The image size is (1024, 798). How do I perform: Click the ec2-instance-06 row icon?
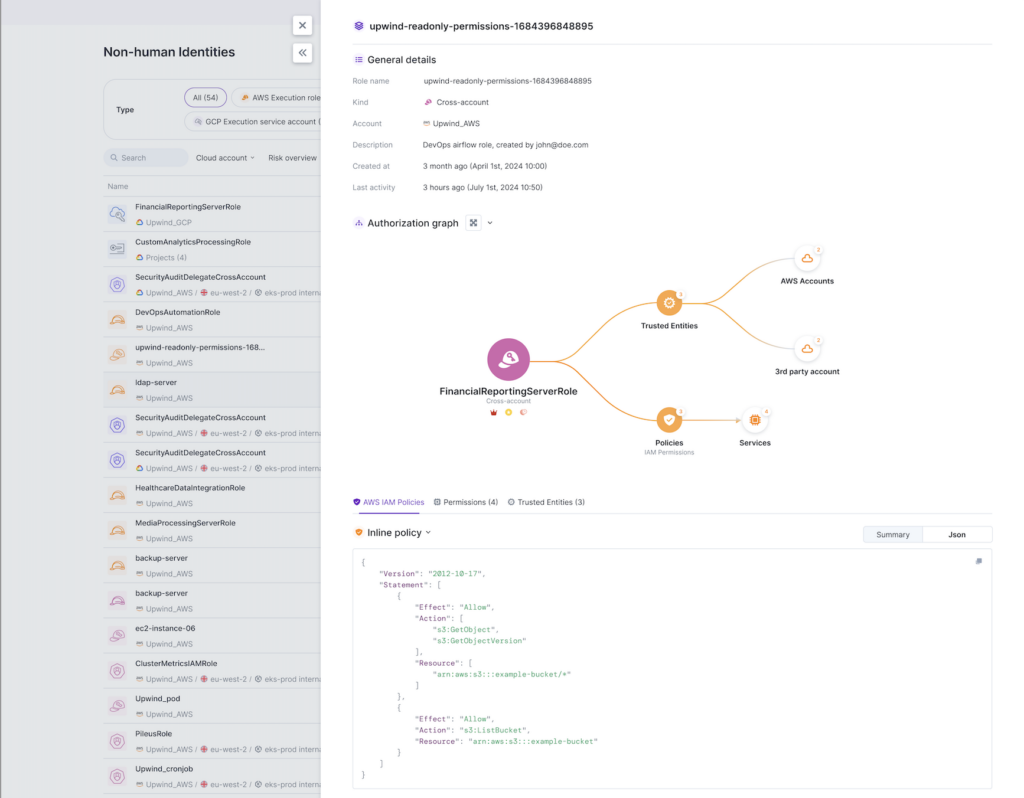point(118,635)
